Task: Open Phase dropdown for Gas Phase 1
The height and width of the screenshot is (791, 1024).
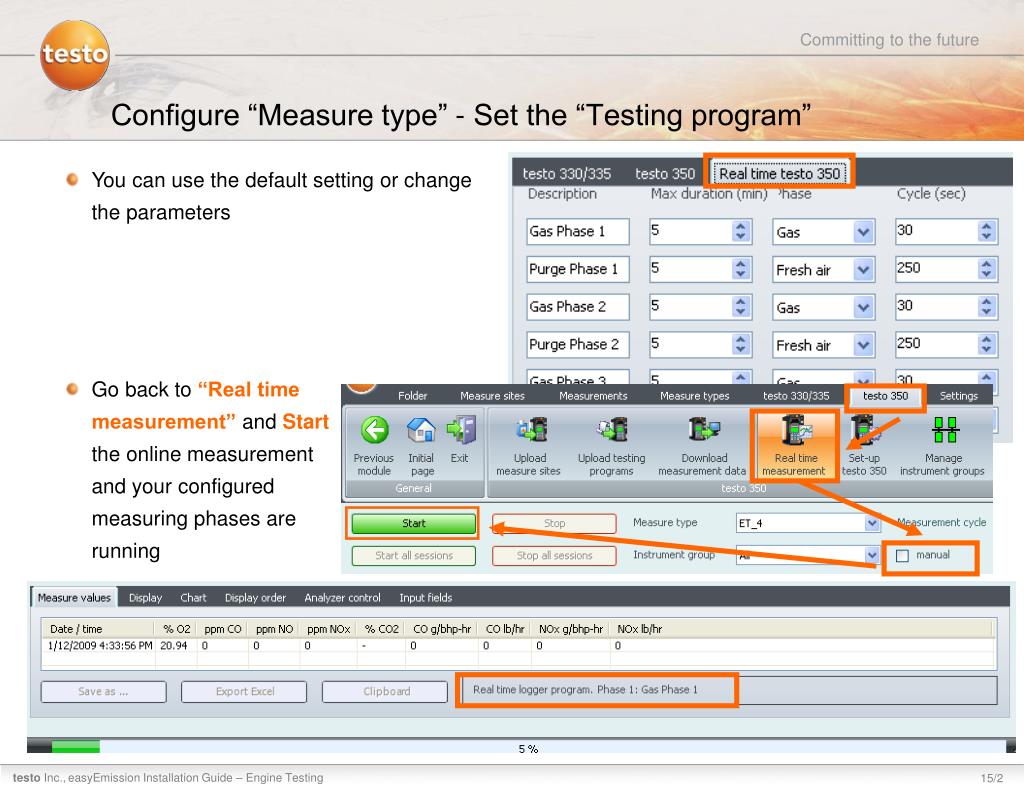Action: 863,232
